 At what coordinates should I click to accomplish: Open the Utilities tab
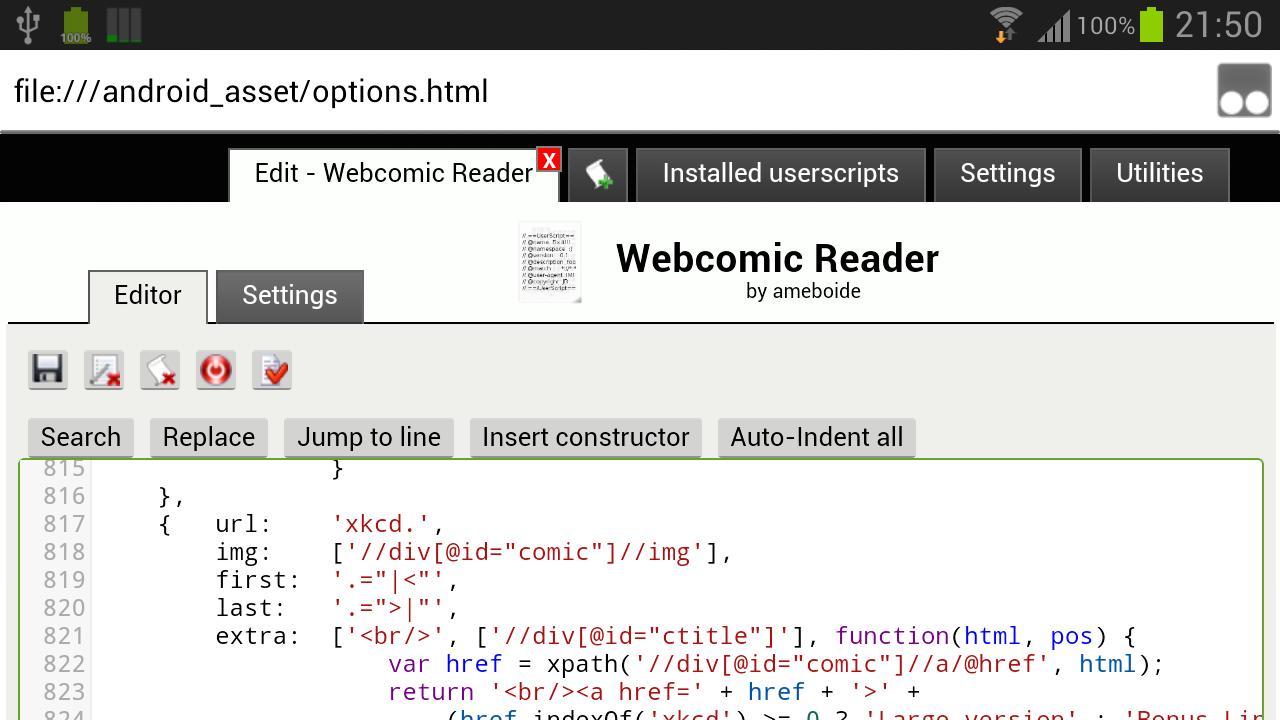[1160, 174]
